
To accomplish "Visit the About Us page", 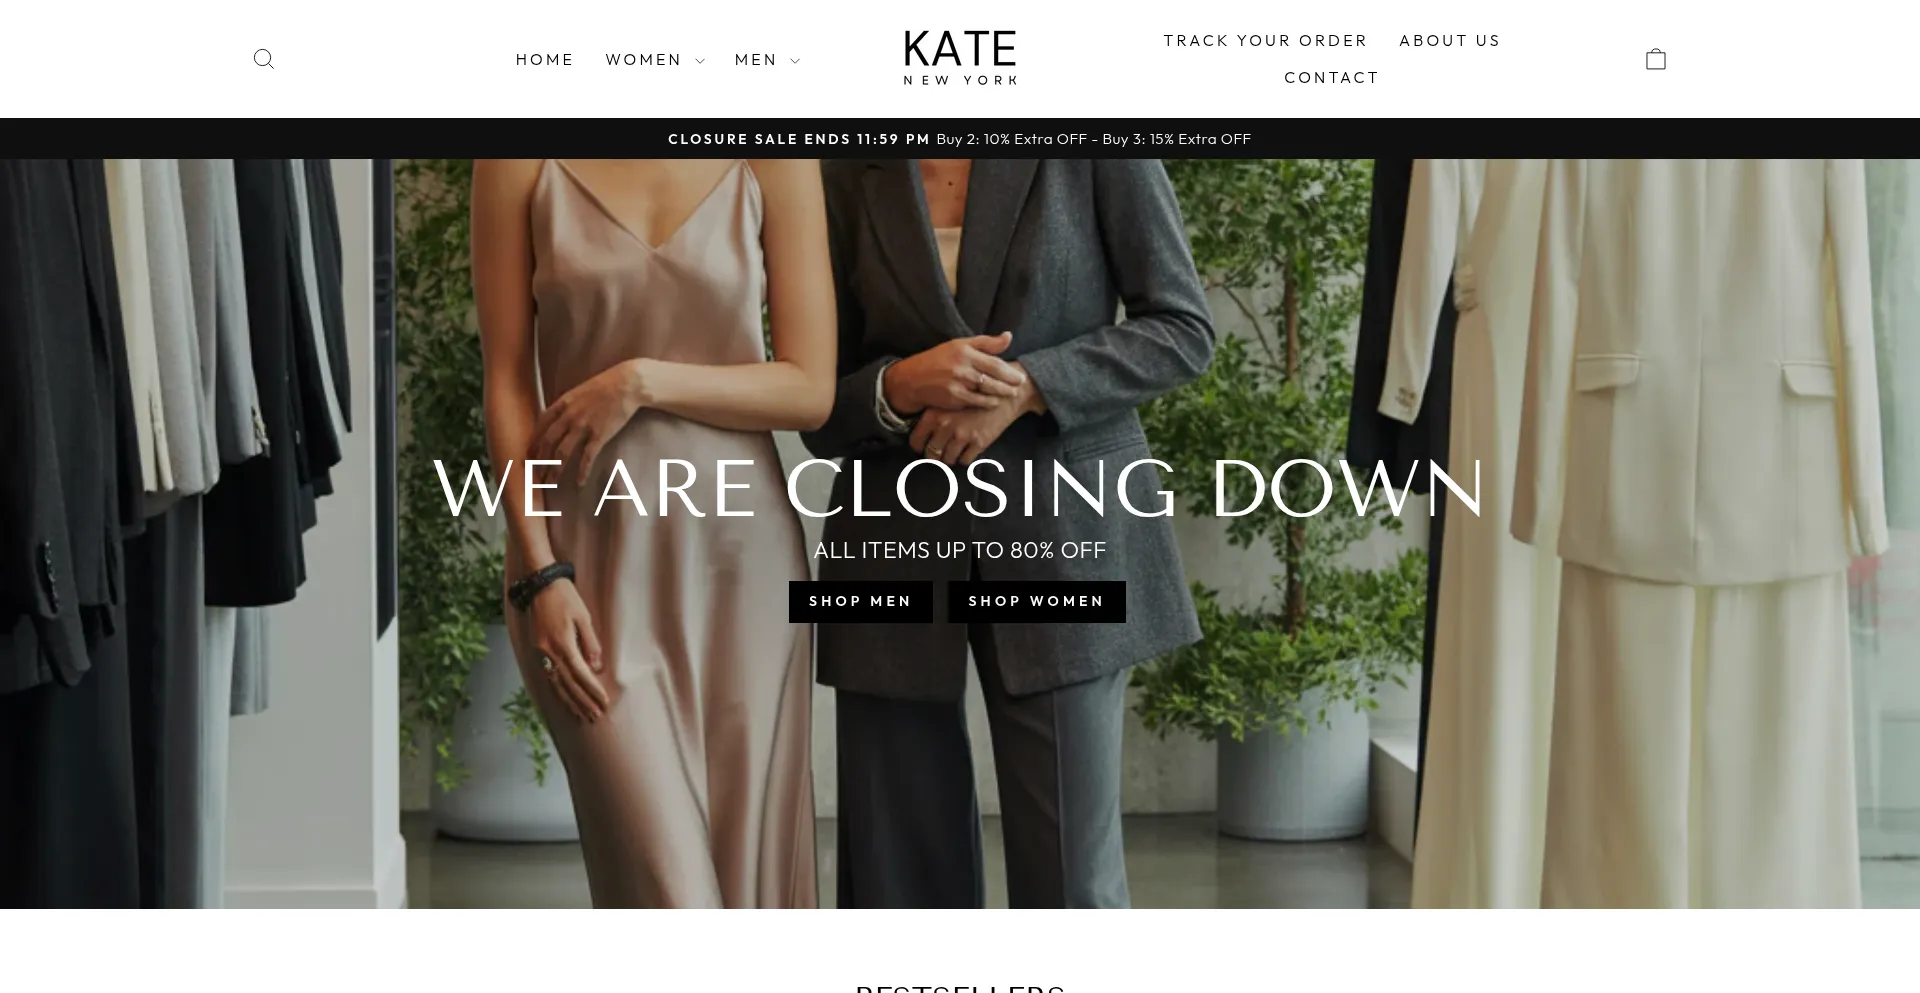I will pos(1450,41).
